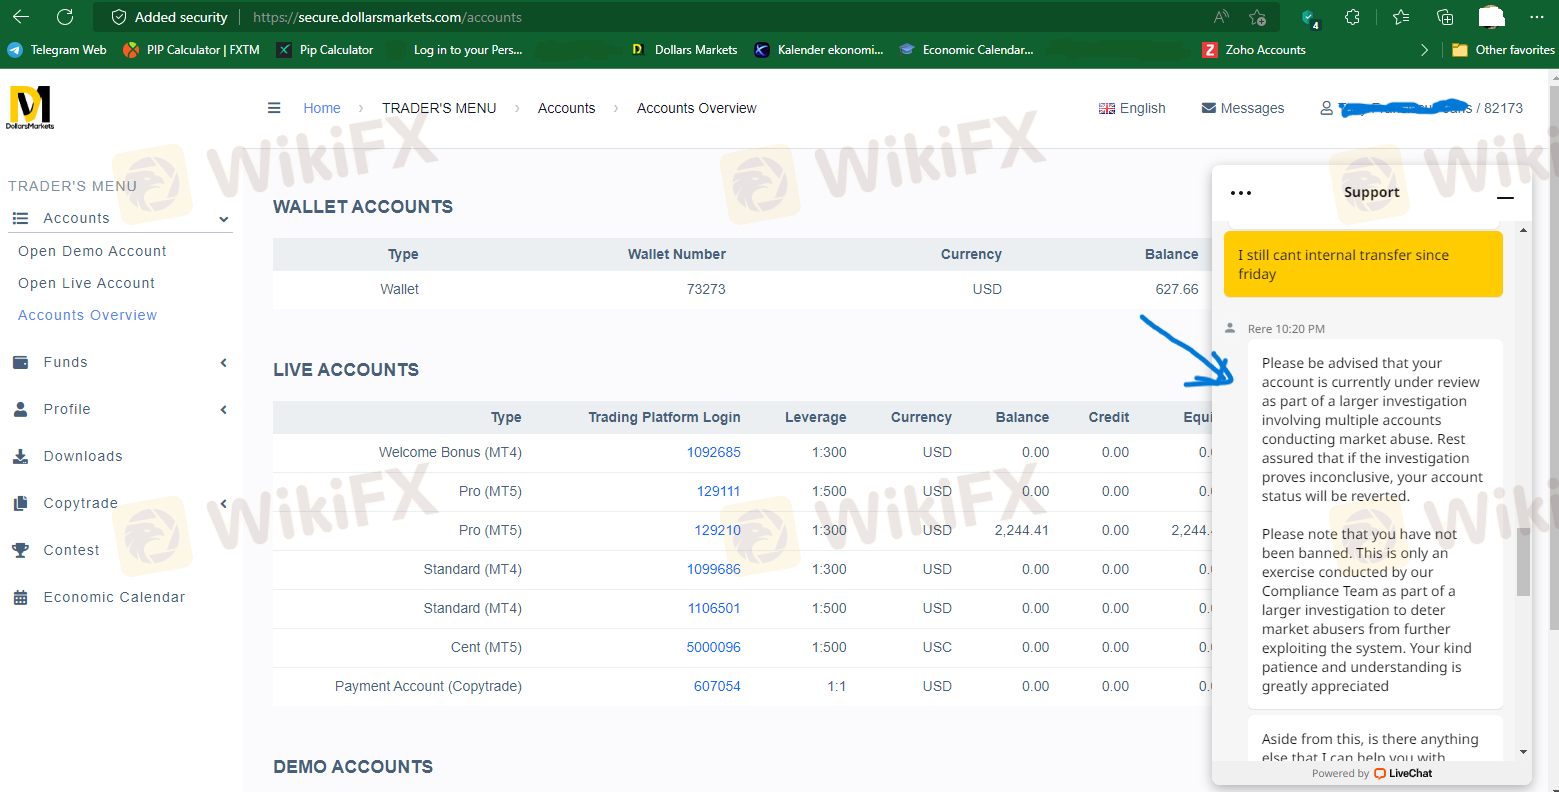The image size is (1559, 792).
Task: Expand the Copytrade sidebar menu
Action: (223, 504)
